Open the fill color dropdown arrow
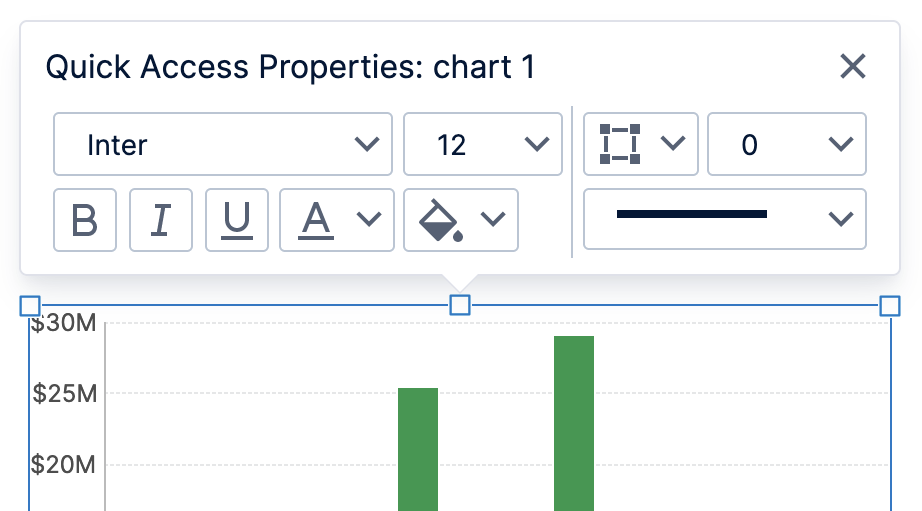Image resolution: width=922 pixels, height=511 pixels. [x=493, y=219]
